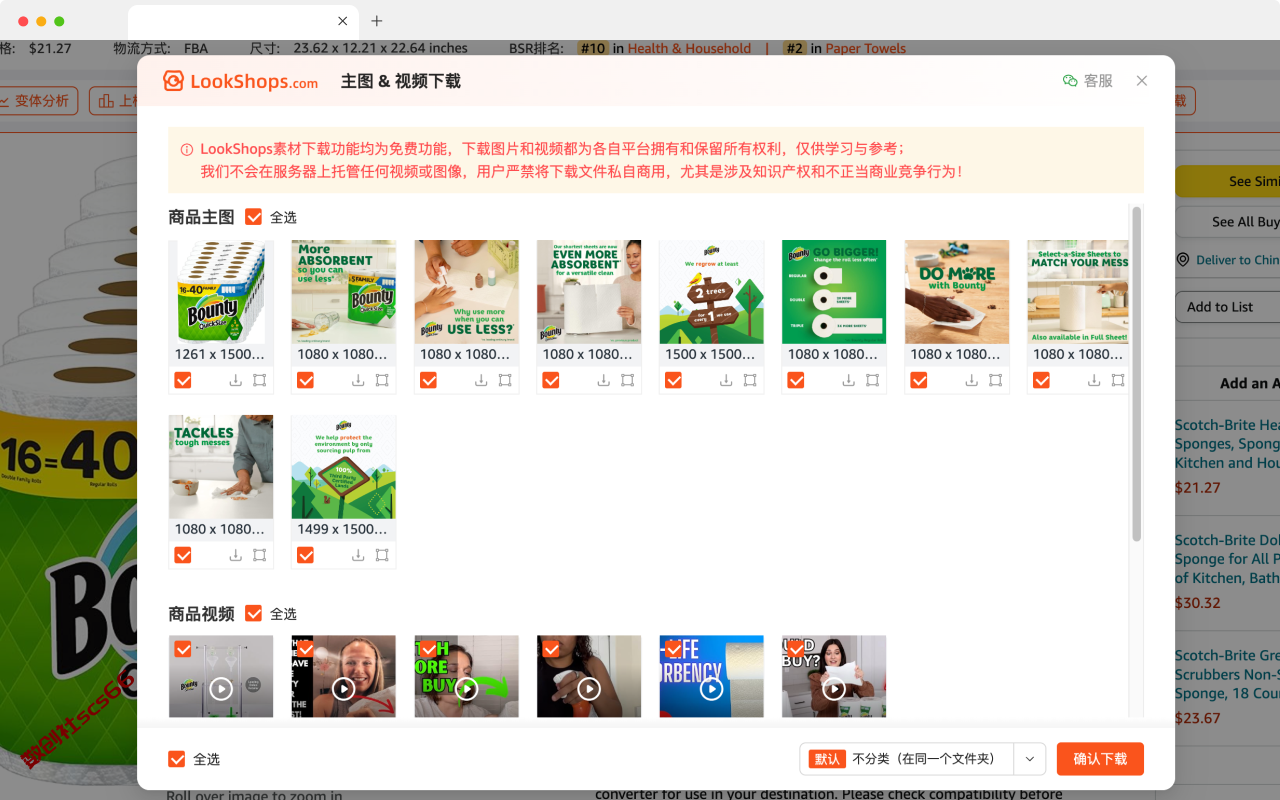Click the LookShops.com logo

(x=241, y=81)
